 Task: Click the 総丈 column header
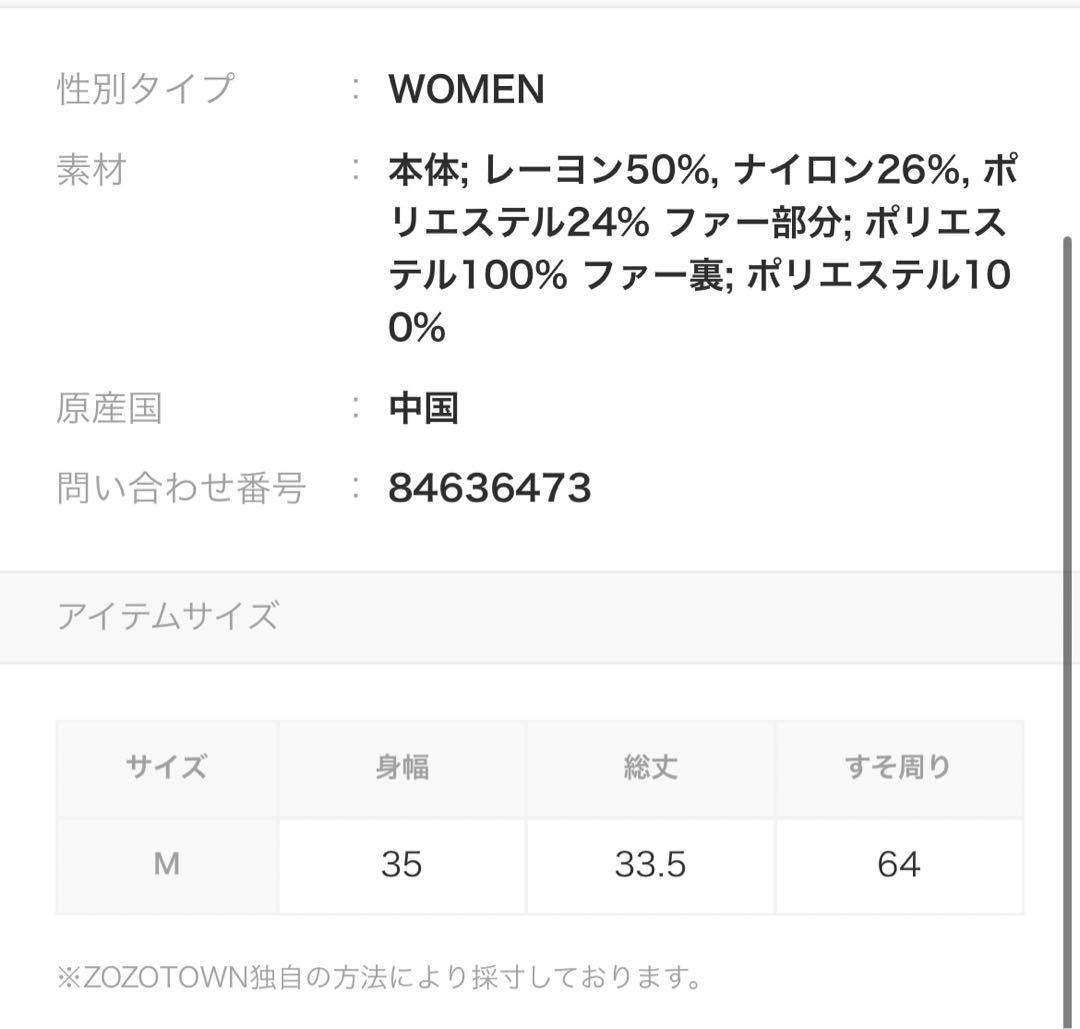click(650, 767)
